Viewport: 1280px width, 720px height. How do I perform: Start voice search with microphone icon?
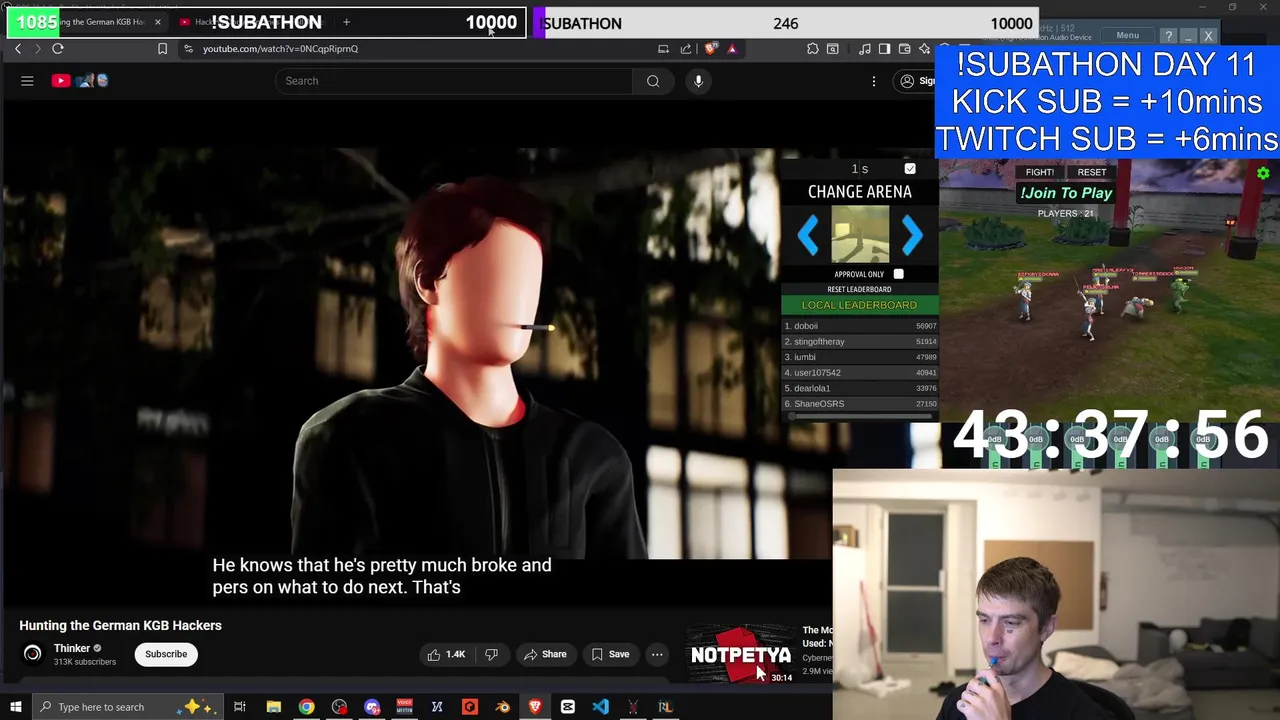[x=698, y=81]
